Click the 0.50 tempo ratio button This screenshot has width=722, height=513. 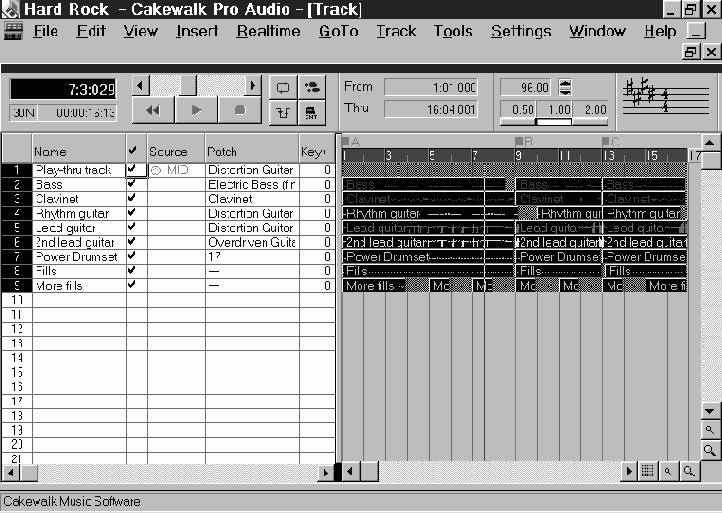pos(522,109)
